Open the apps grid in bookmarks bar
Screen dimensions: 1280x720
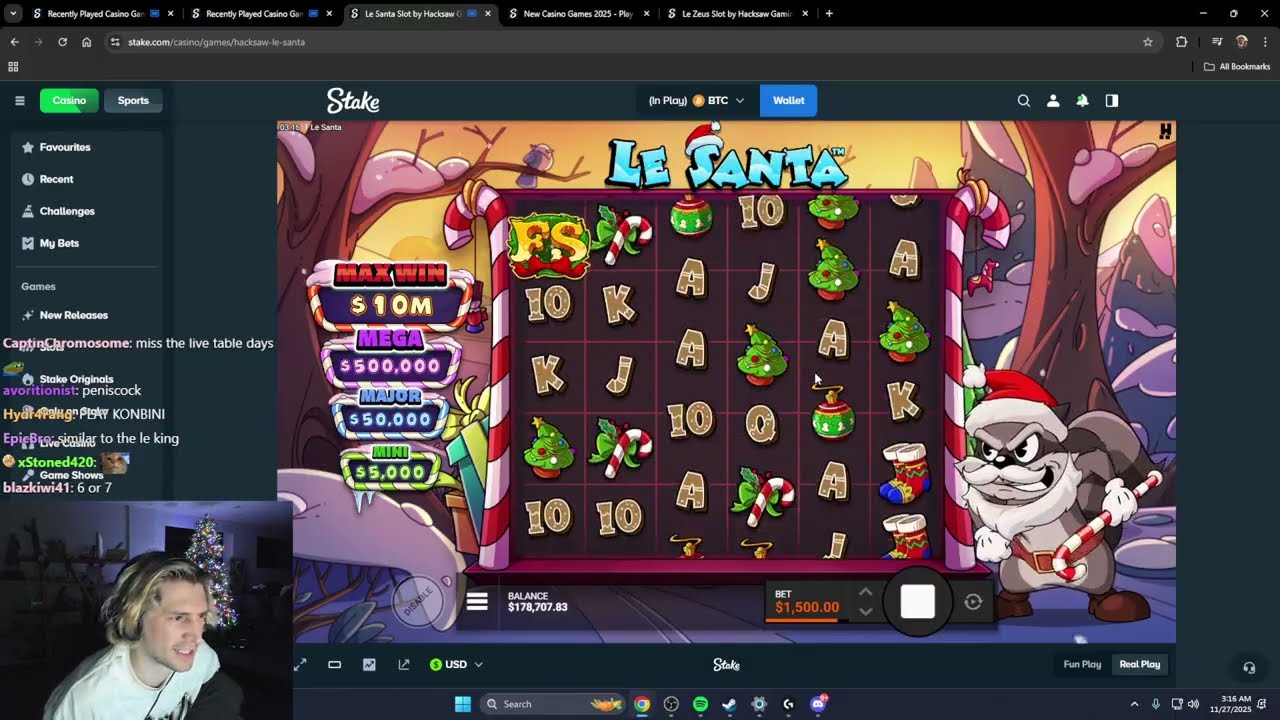coord(13,67)
